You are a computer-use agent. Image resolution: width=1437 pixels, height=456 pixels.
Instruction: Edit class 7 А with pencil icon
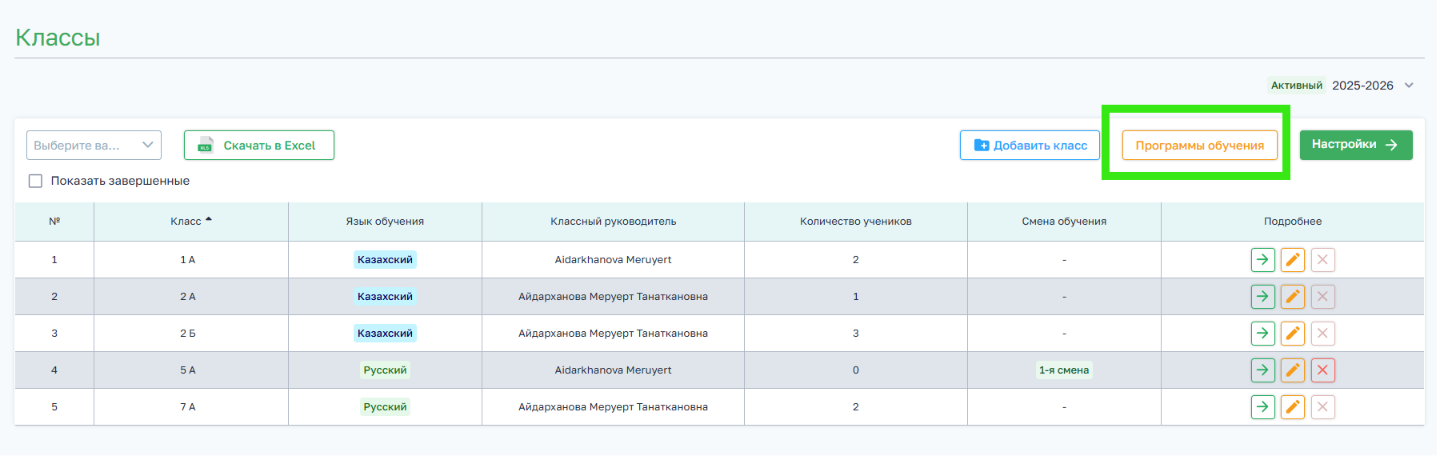(1293, 407)
